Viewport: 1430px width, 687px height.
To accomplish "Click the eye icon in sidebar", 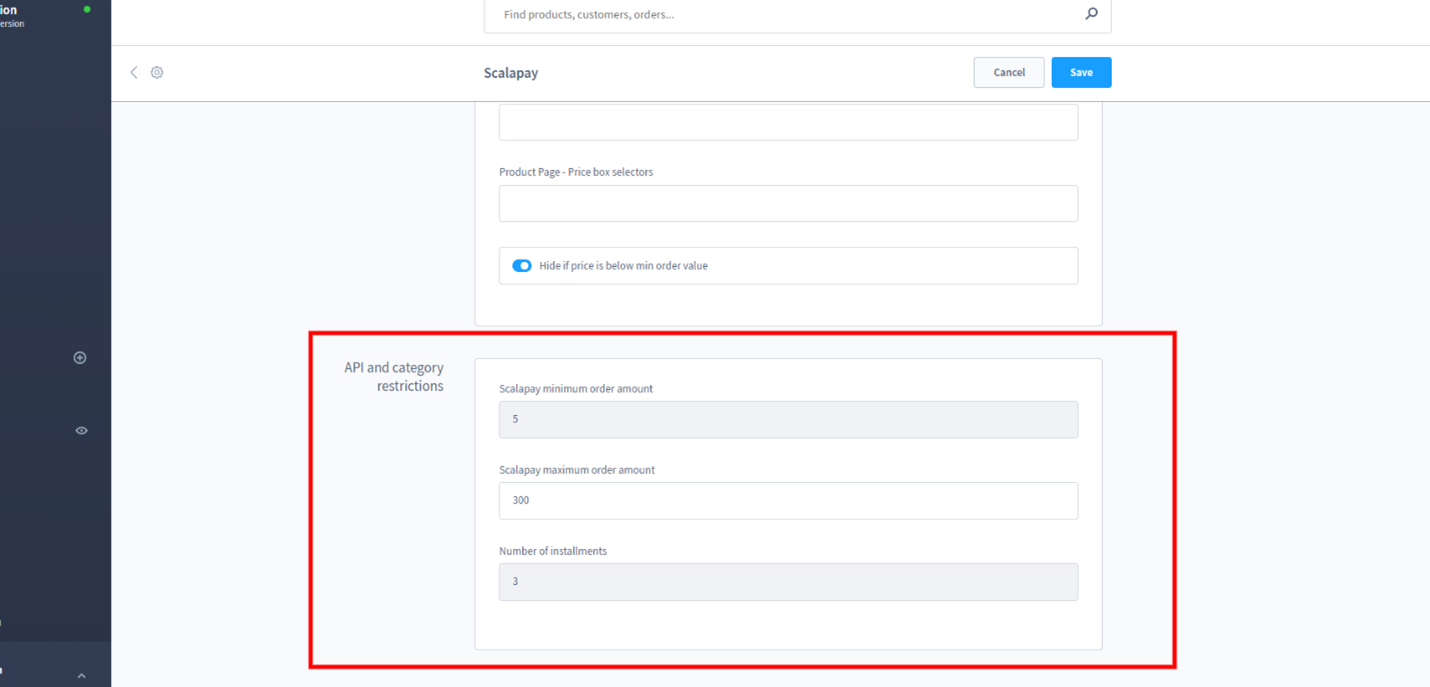I will [x=81, y=431].
